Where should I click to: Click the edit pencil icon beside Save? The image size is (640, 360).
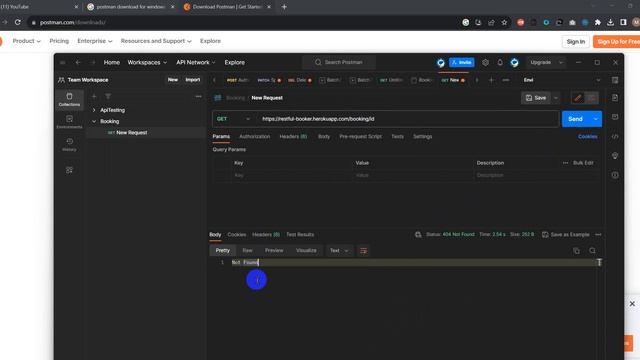pos(578,98)
